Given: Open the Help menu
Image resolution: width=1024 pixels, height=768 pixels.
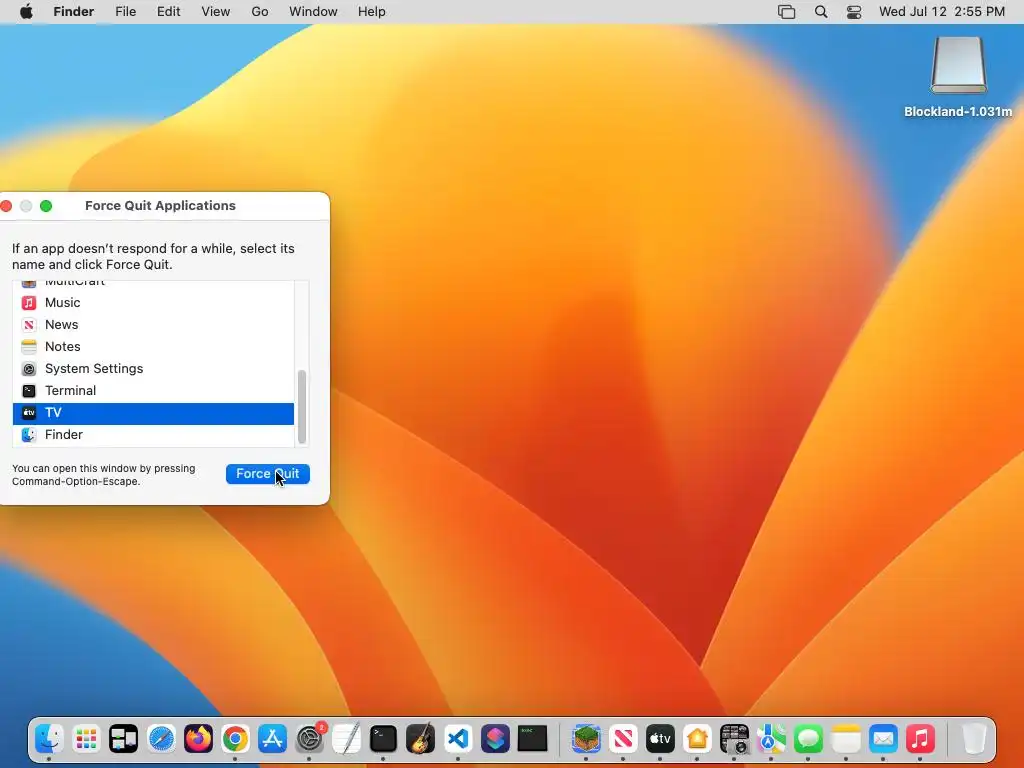Looking at the screenshot, I should point(372,12).
